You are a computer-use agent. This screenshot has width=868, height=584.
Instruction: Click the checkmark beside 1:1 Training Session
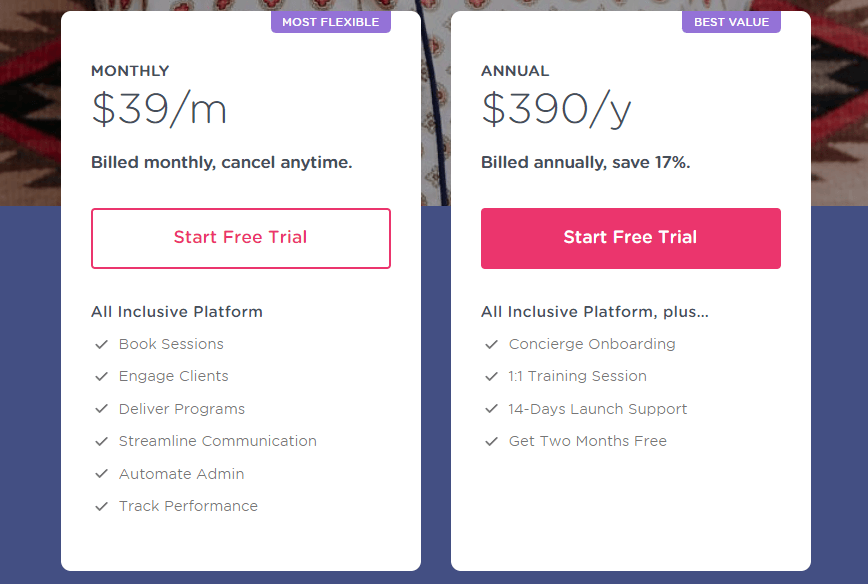point(490,376)
